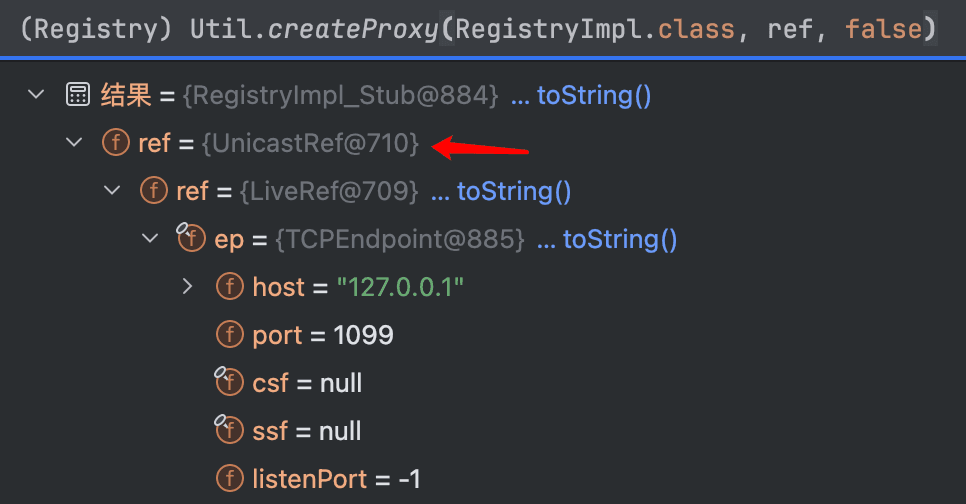Click the csf field icon
Screen dimensions: 966x504
tap(229, 382)
